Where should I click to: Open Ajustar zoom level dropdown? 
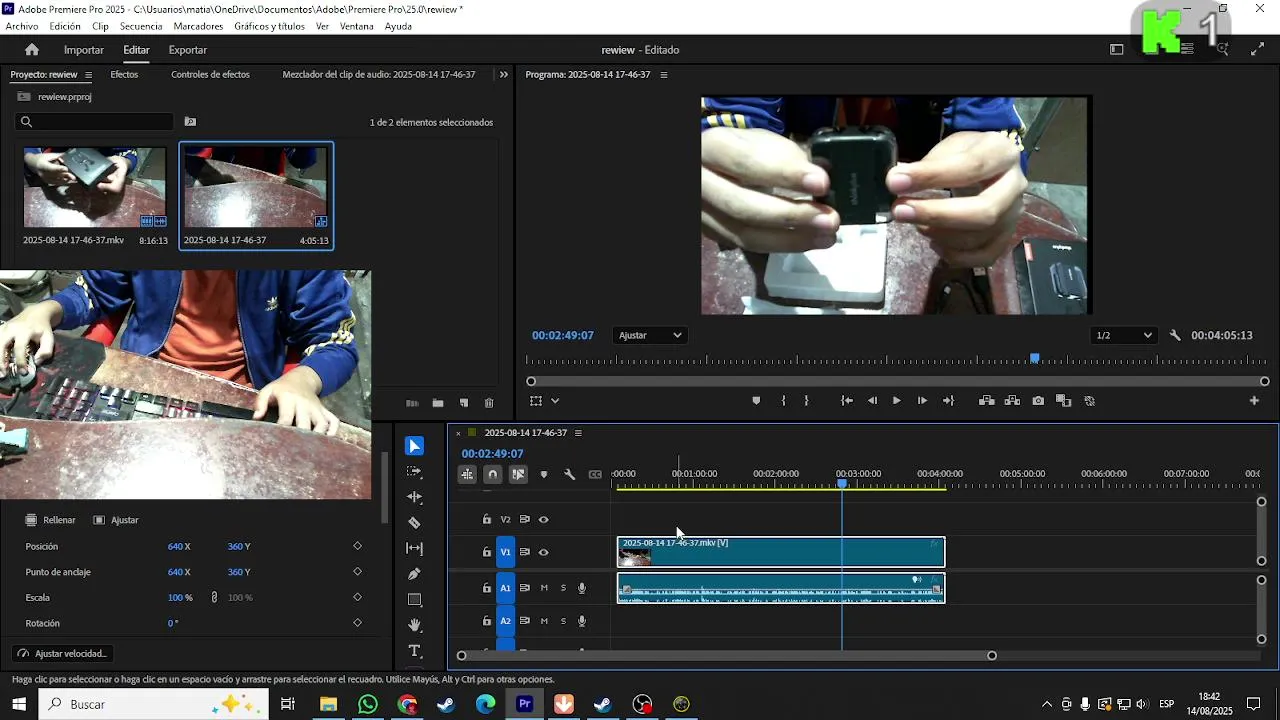point(650,336)
